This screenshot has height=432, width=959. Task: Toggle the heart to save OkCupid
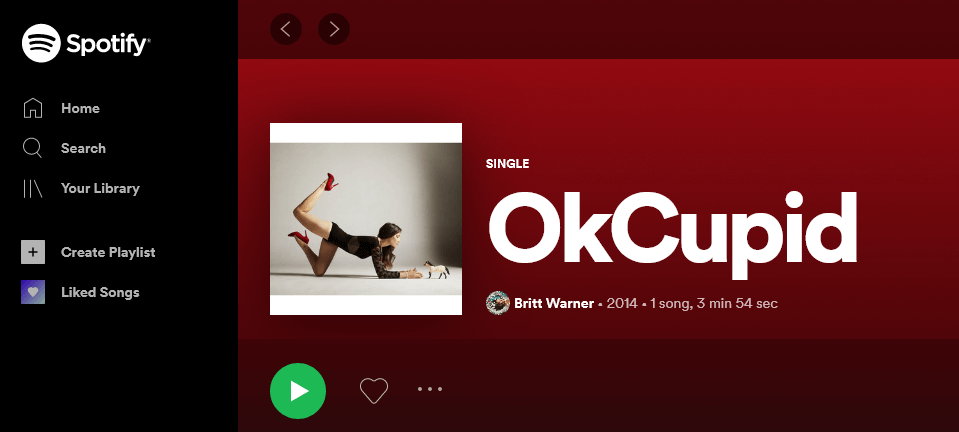coord(374,390)
